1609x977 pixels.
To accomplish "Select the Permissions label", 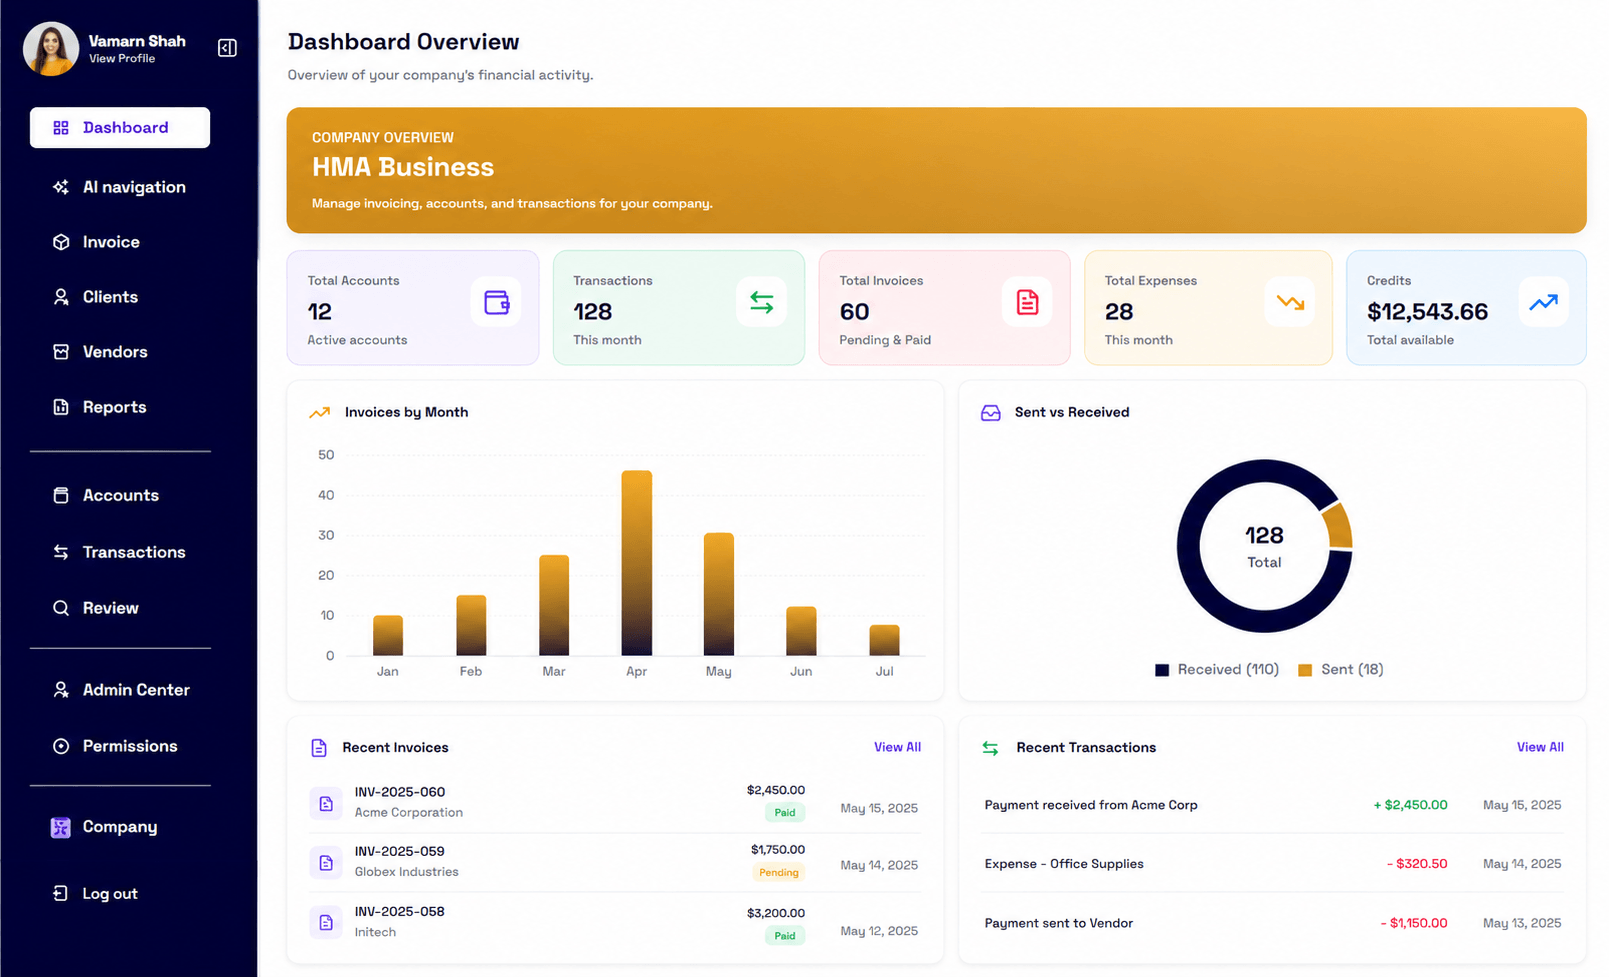I will point(130,746).
